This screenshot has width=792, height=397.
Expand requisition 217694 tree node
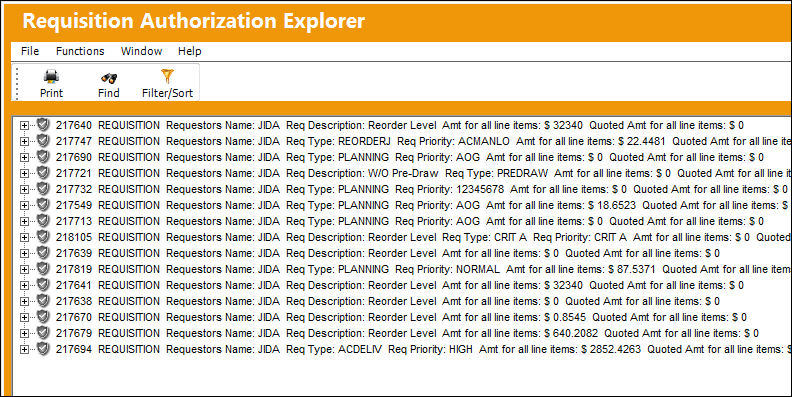pyautogui.click(x=24, y=350)
